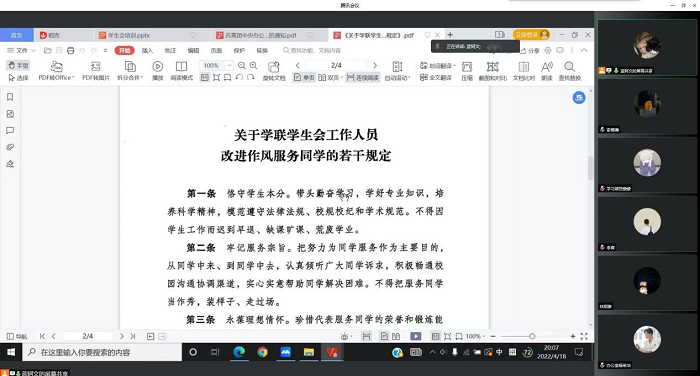The height and width of the screenshot is (376, 700).
Task: Click the PDF转图片 tool
Action: [x=96, y=71]
